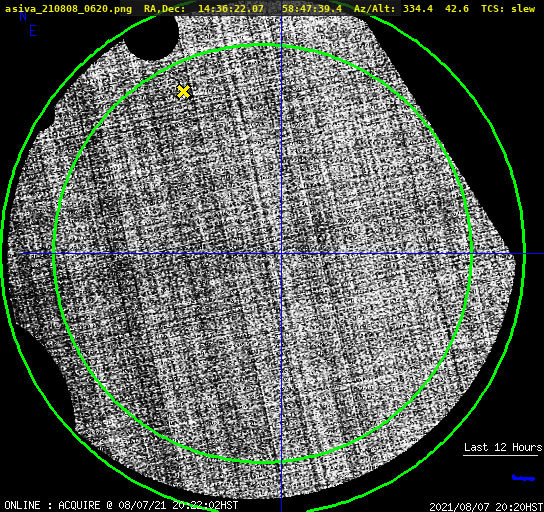
Task: Select the asiva_210808_0620.png filename label
Action: pyautogui.click(x=68, y=9)
